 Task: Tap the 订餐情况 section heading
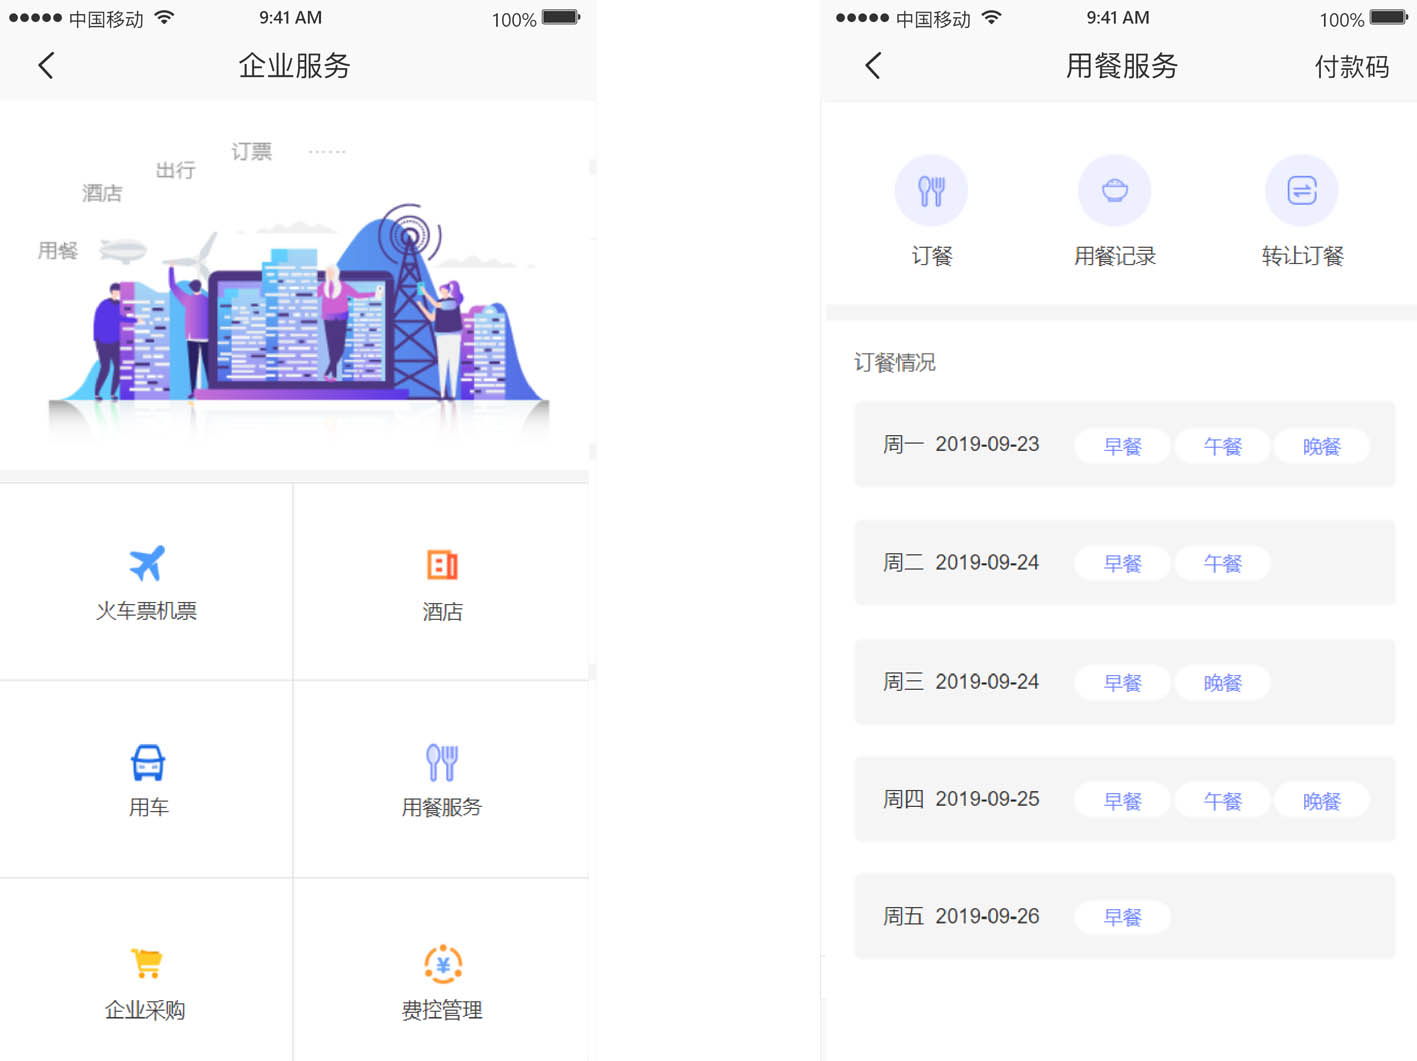click(894, 362)
